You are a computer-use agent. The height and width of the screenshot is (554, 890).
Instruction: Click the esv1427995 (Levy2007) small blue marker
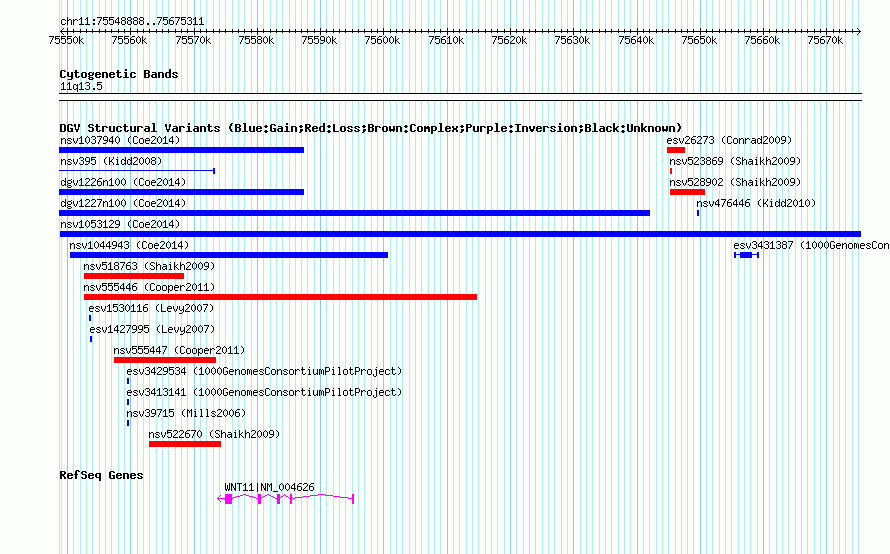pyautogui.click(x=91, y=339)
